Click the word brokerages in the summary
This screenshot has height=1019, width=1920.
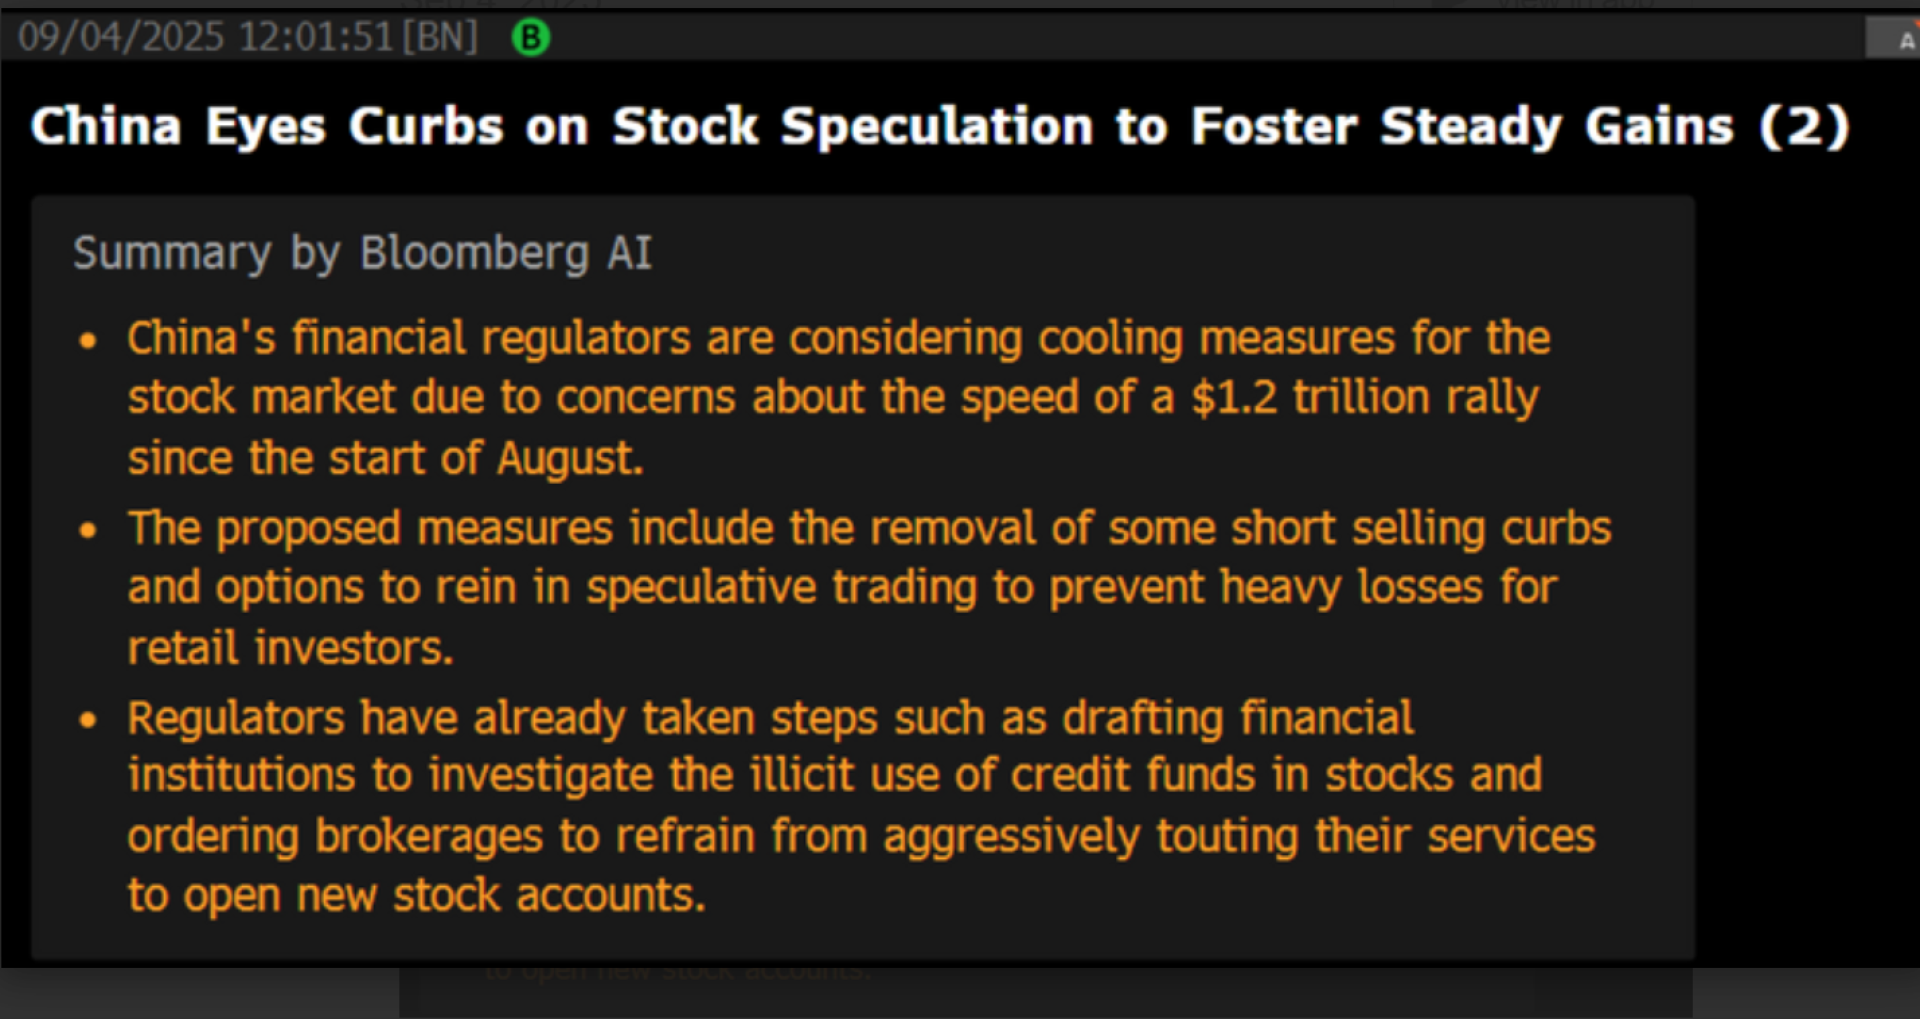pos(429,836)
